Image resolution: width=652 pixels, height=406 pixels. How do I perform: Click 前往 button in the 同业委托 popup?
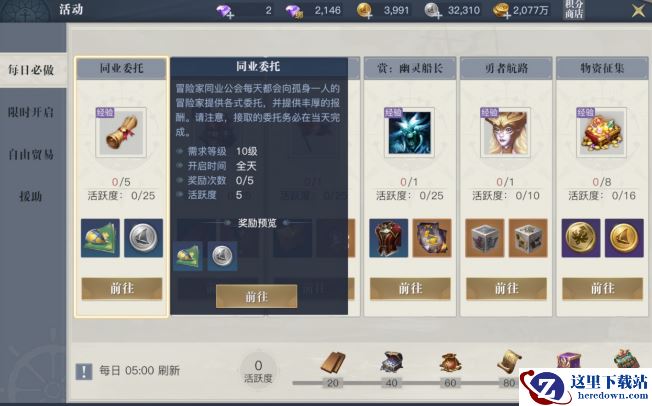[257, 296]
